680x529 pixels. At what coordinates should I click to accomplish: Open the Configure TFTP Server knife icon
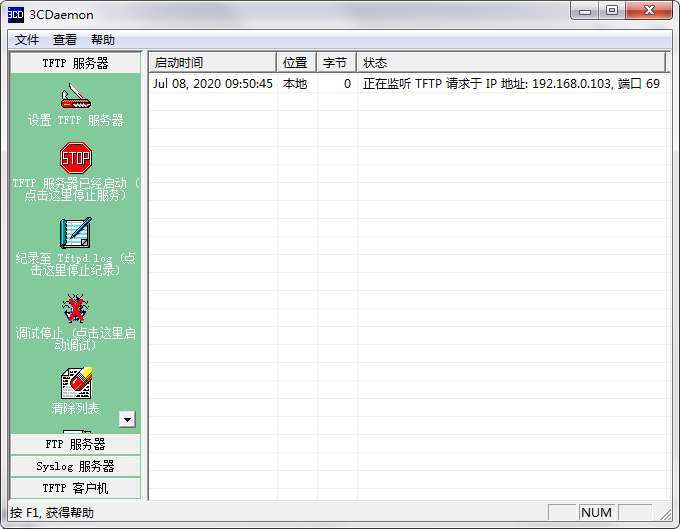point(76,95)
